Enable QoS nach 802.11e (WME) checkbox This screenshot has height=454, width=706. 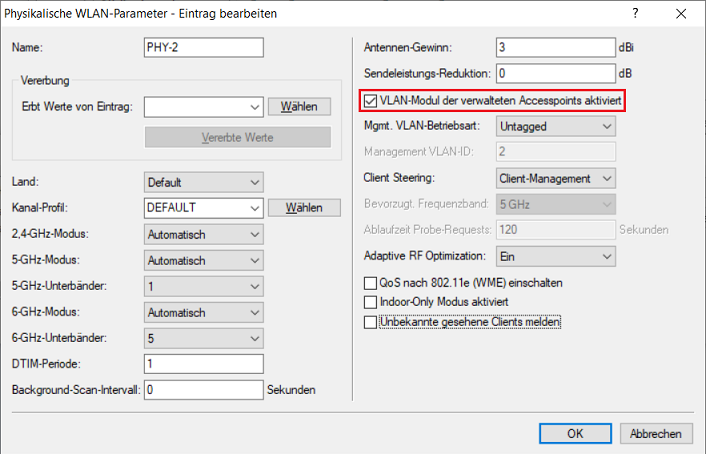coord(372,283)
